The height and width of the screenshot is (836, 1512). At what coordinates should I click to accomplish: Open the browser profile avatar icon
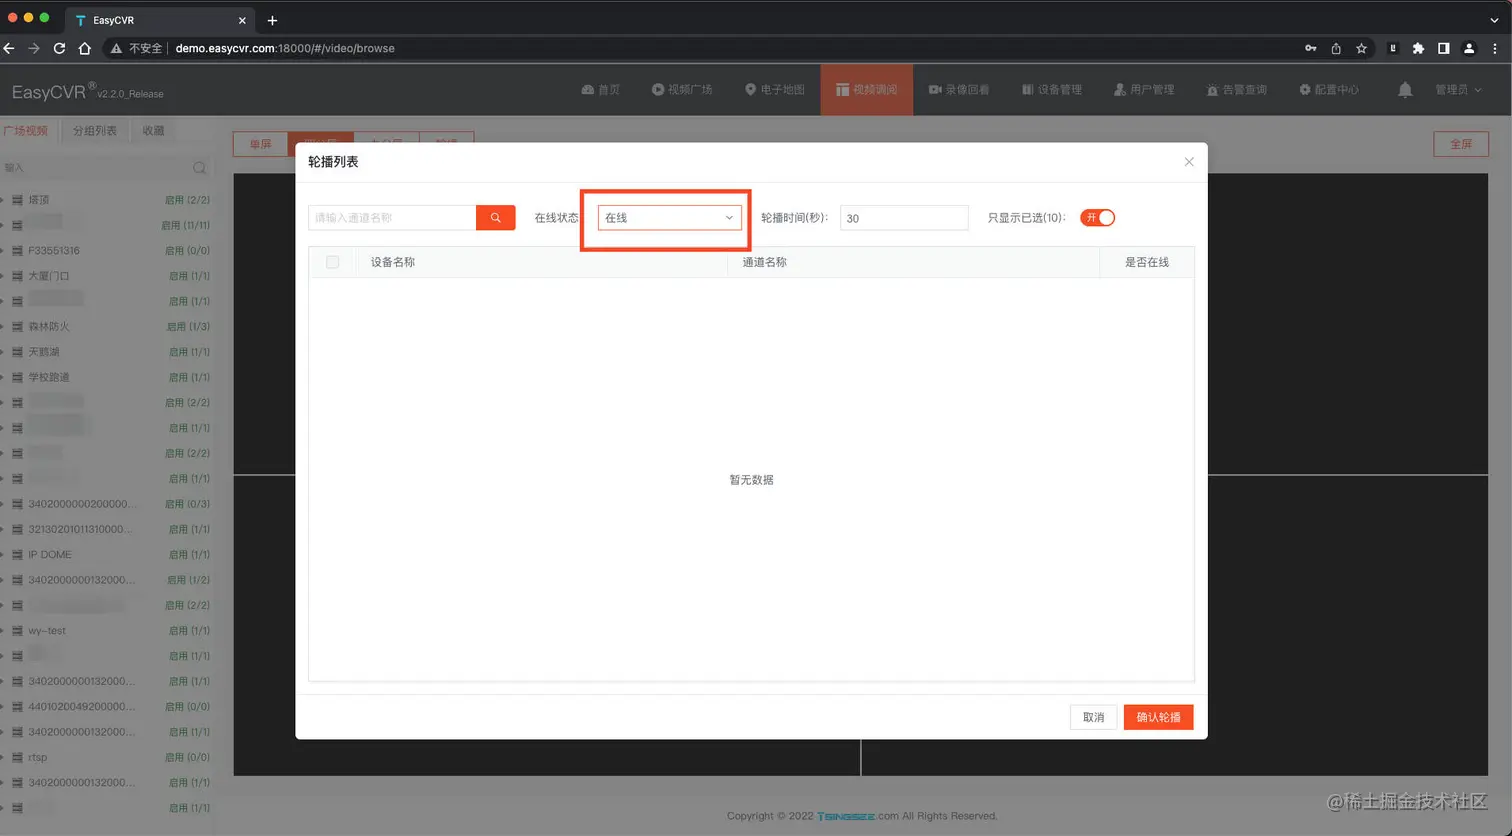(1469, 48)
